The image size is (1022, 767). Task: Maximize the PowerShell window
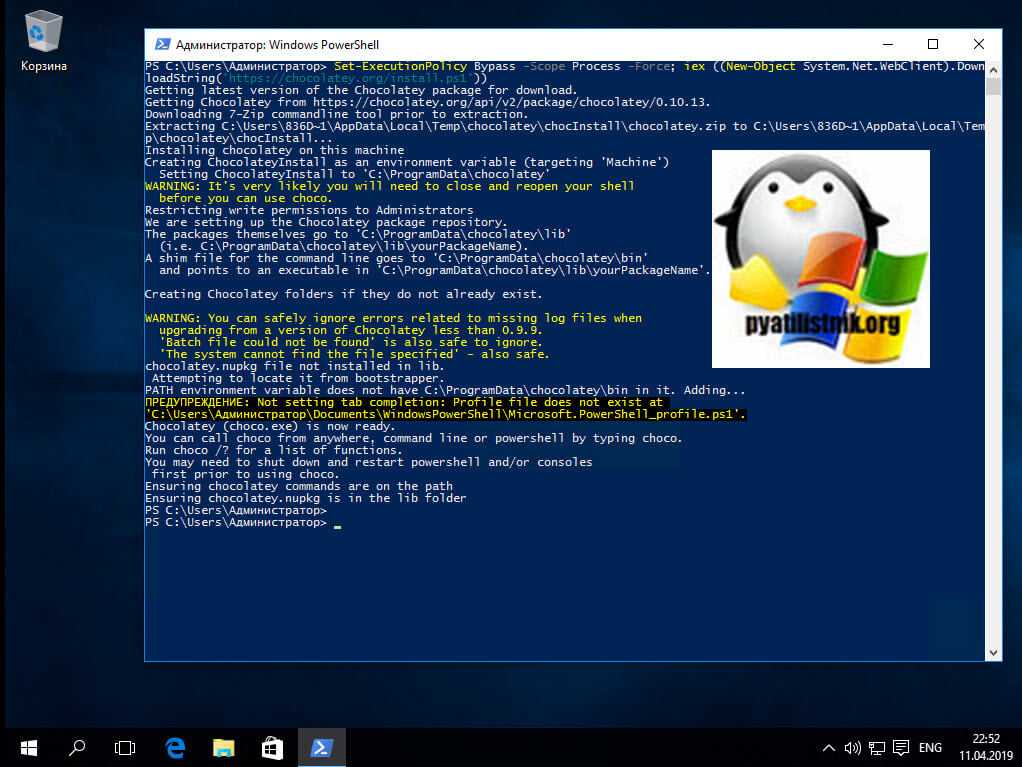[932, 44]
